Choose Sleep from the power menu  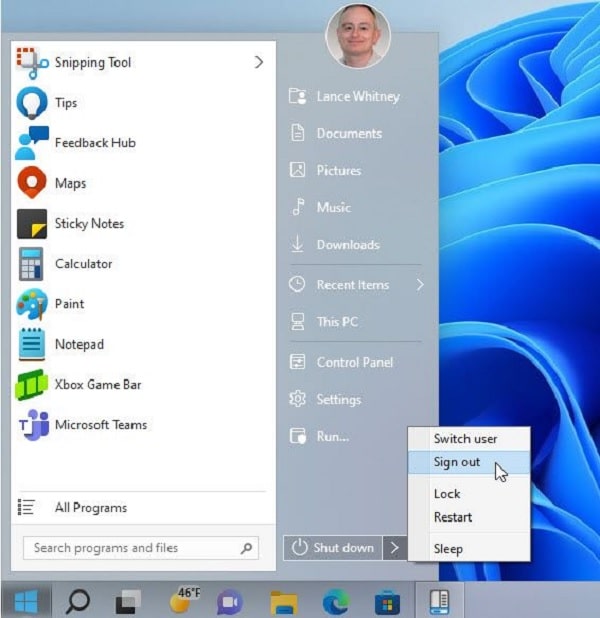pyautogui.click(x=469, y=549)
